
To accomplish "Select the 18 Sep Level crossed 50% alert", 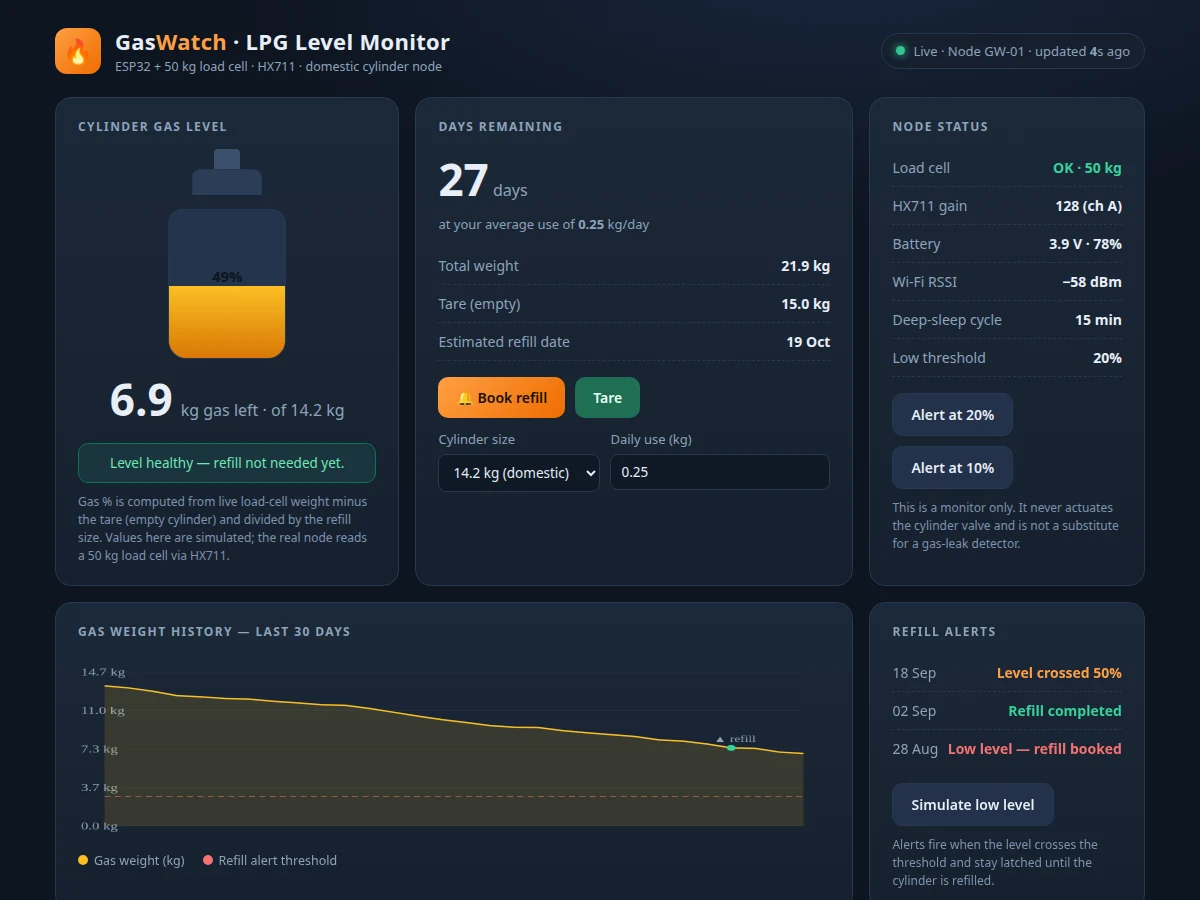I will [1007, 673].
